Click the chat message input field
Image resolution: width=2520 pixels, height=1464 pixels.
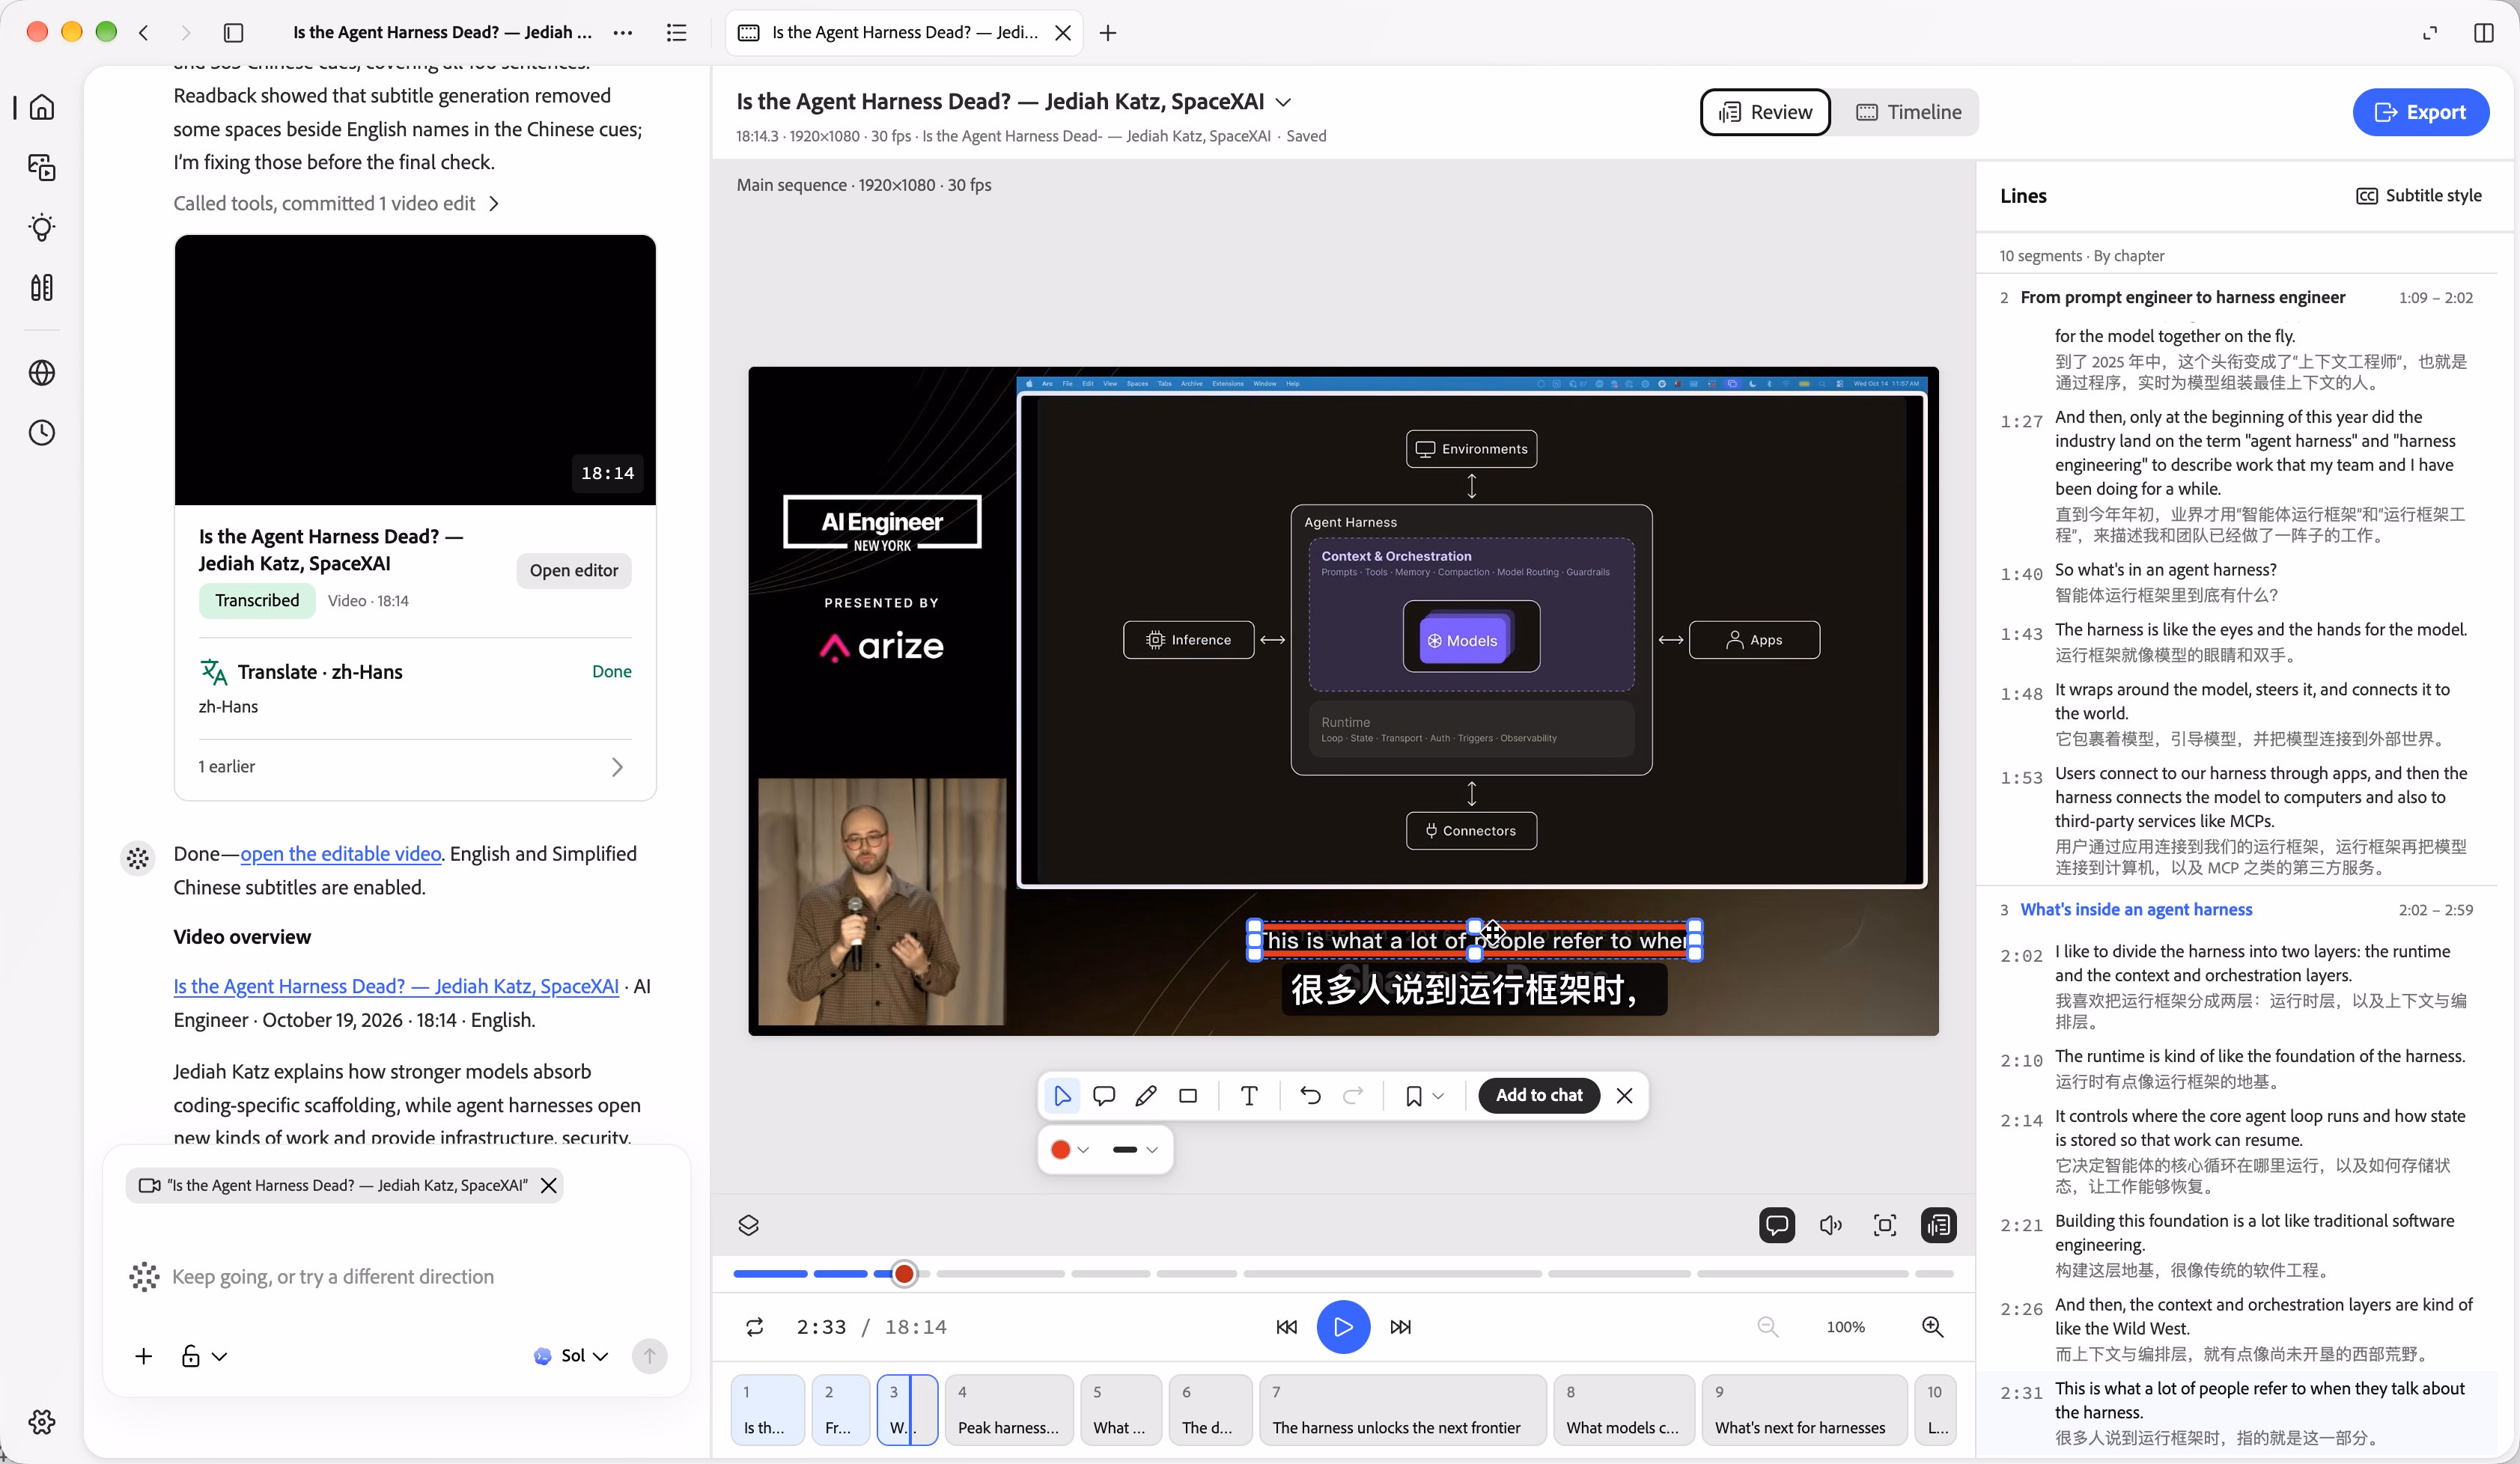[396, 1277]
